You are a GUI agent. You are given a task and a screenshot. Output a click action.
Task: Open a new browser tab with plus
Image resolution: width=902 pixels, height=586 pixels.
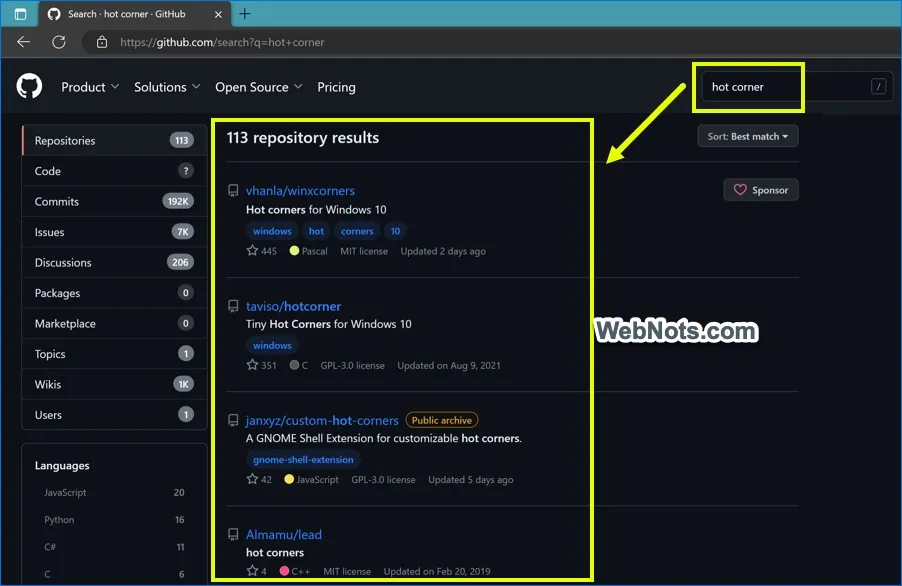244,14
